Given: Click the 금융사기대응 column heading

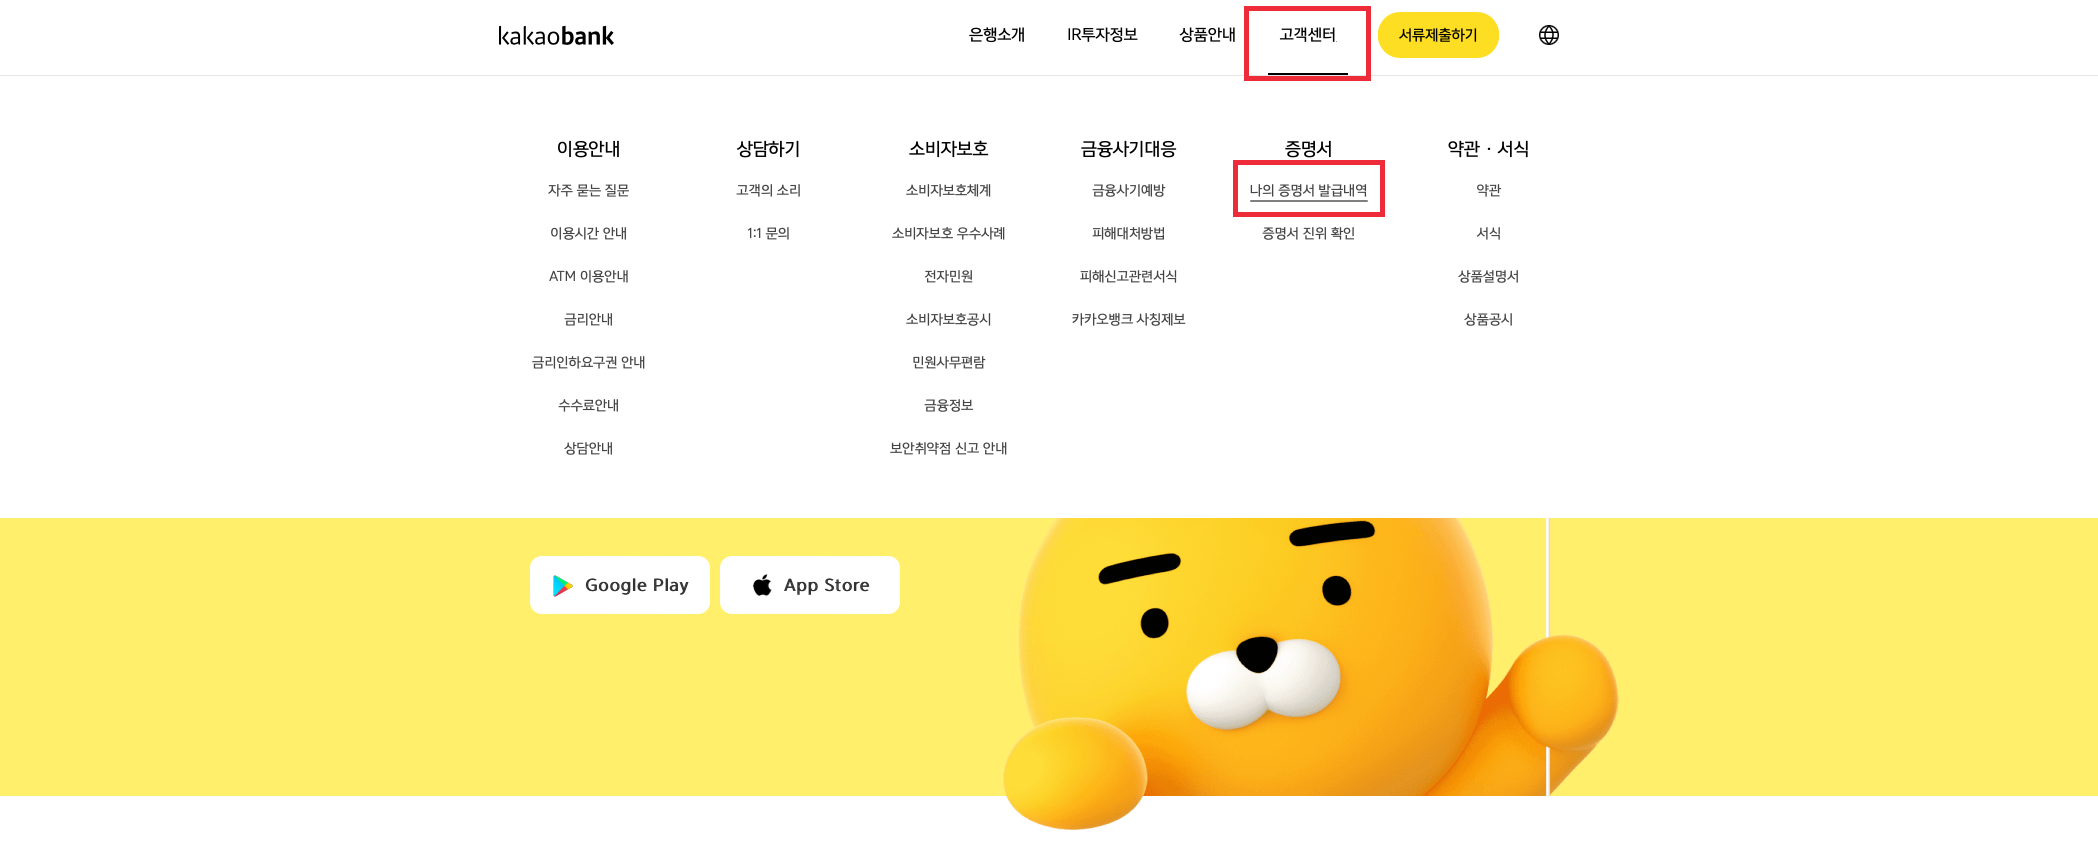Looking at the screenshot, I should pyautogui.click(x=1129, y=149).
